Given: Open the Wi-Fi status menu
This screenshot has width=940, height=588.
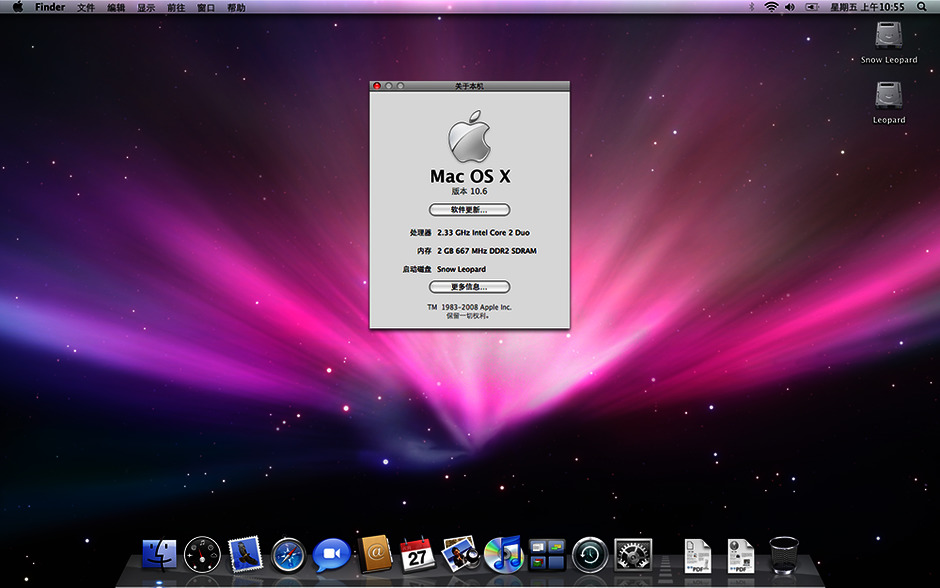Looking at the screenshot, I should coord(771,7).
